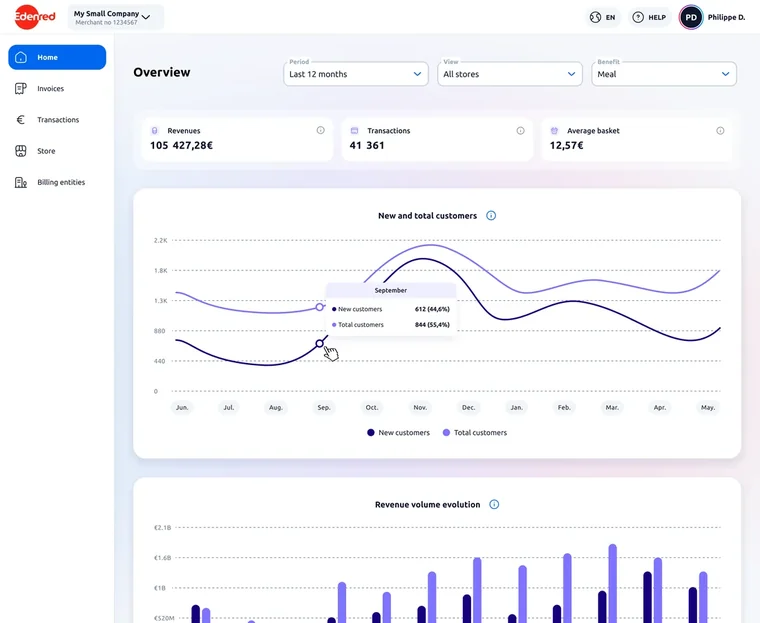Click the Transactions card icon
The width and height of the screenshot is (760, 623).
(x=354, y=130)
